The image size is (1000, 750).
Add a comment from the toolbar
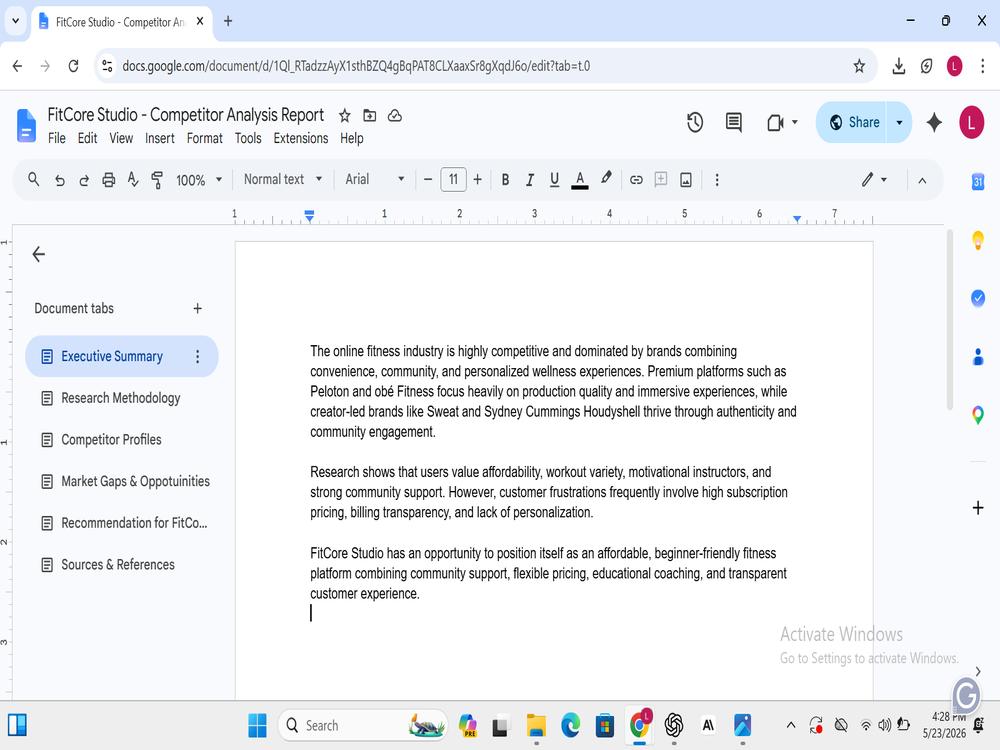click(661, 179)
